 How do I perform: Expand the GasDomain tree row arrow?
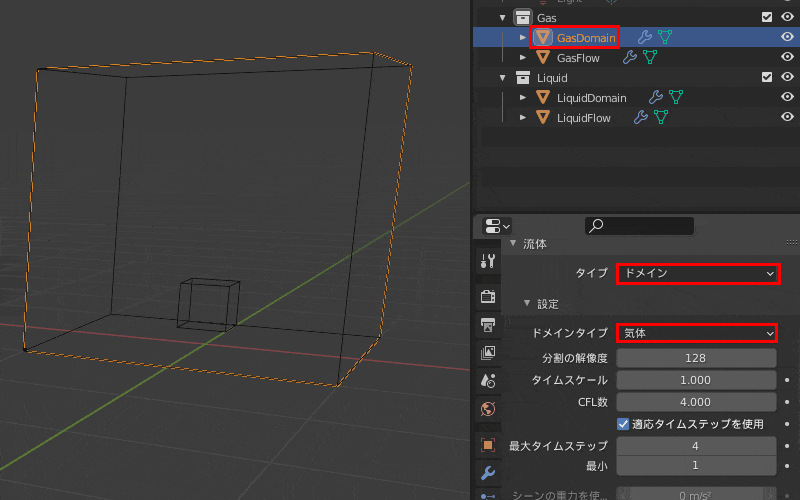point(523,37)
